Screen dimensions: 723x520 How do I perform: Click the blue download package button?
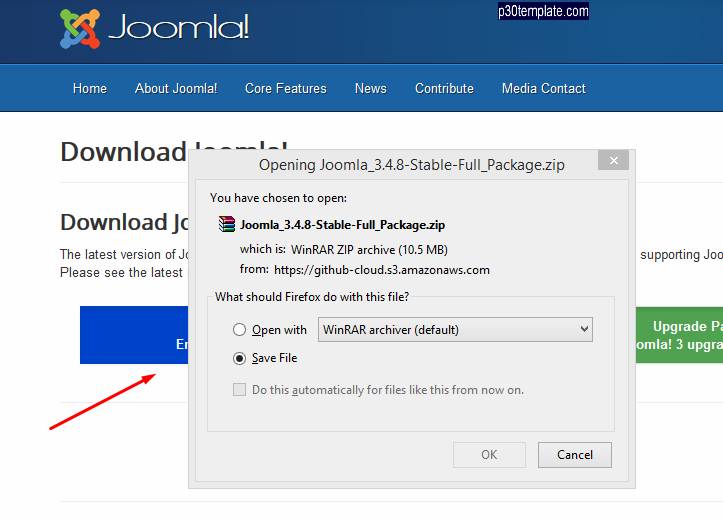click(134, 335)
